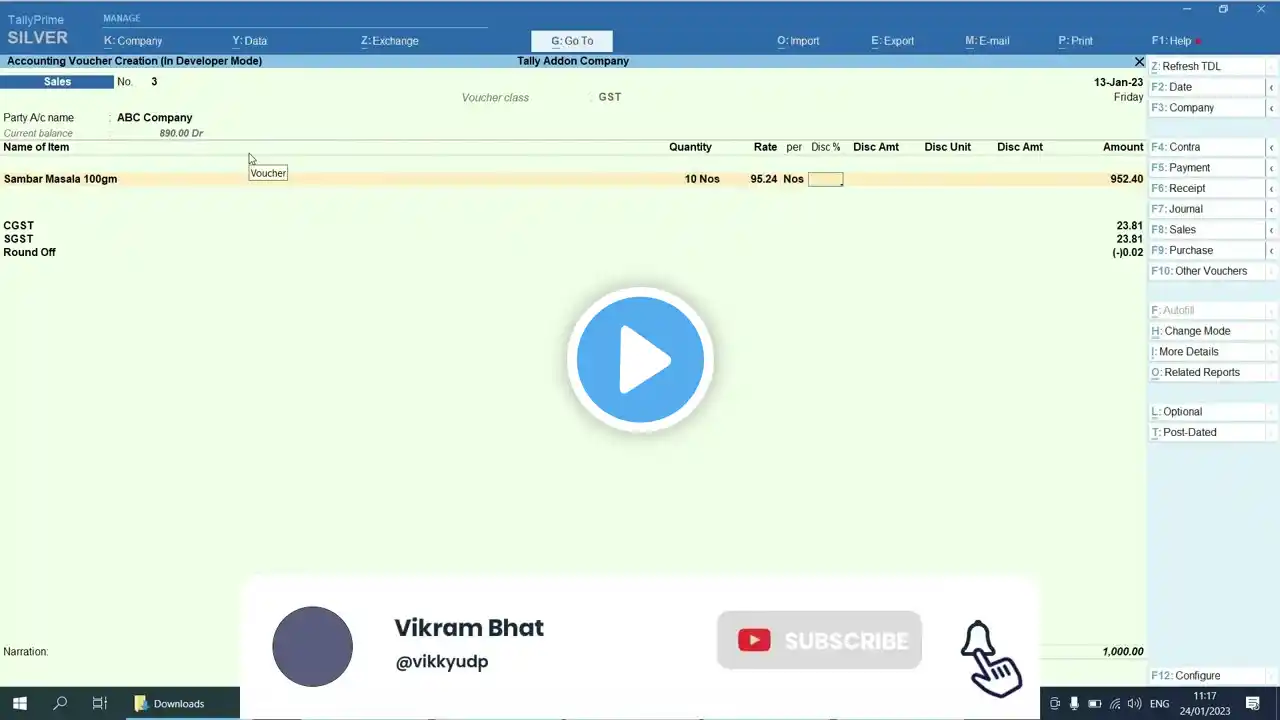
Task: Open the G: Go To menu
Action: [572, 41]
